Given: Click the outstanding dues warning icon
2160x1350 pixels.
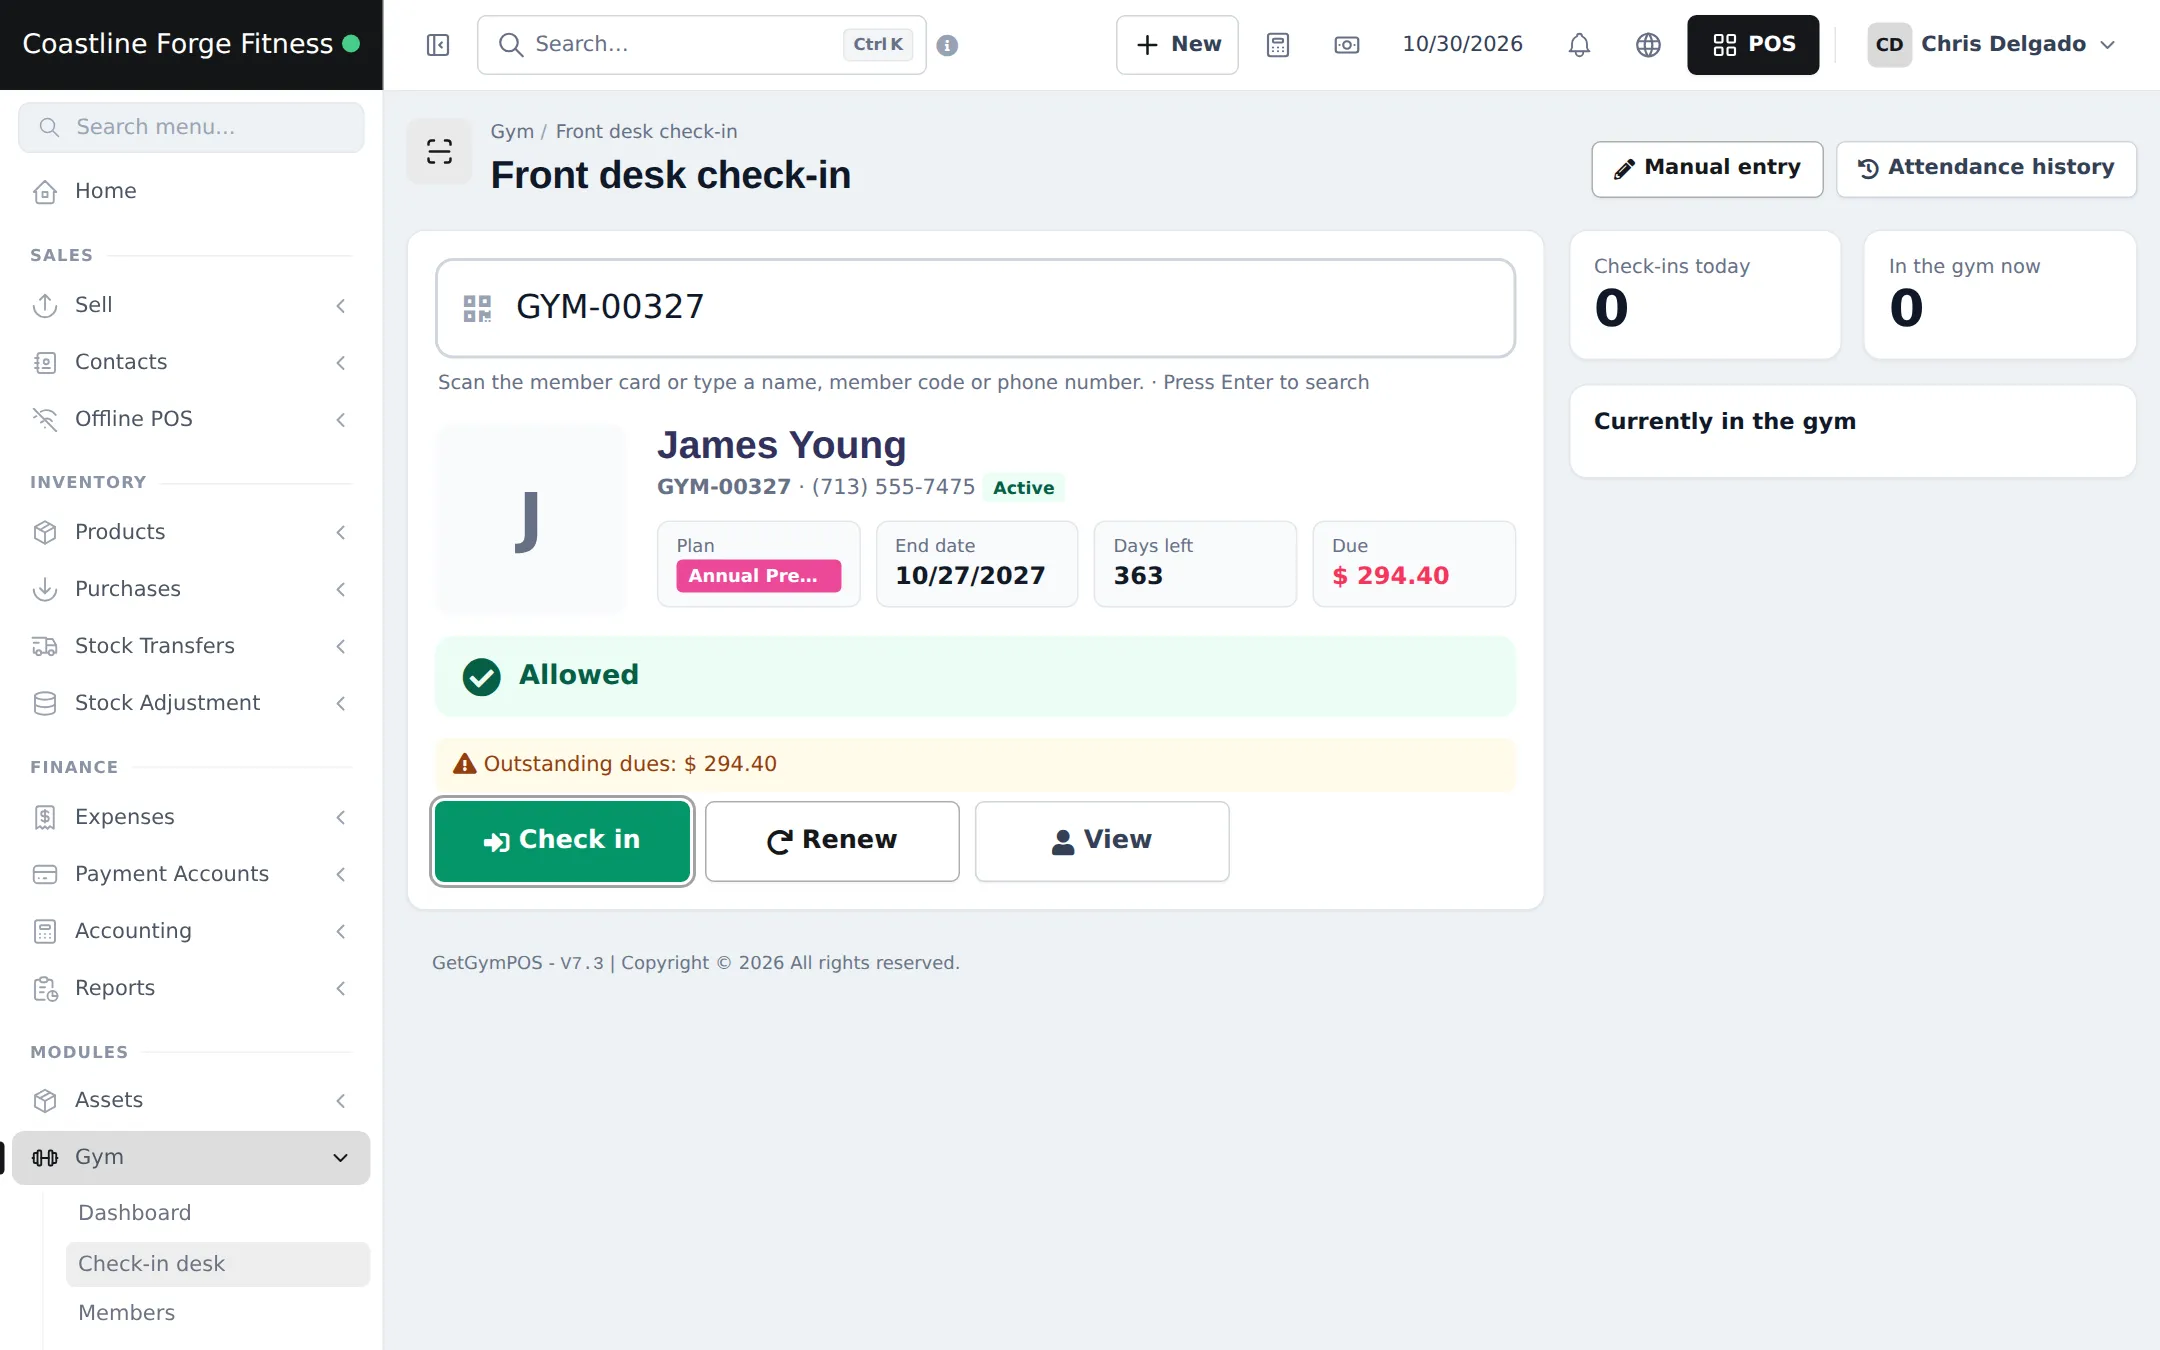Looking at the screenshot, I should 464,764.
